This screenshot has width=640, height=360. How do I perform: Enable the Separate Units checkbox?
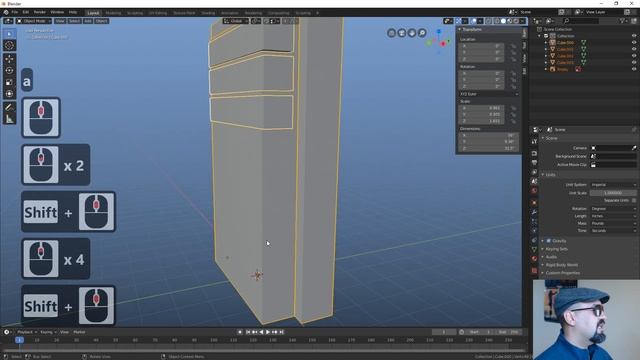coord(634,200)
